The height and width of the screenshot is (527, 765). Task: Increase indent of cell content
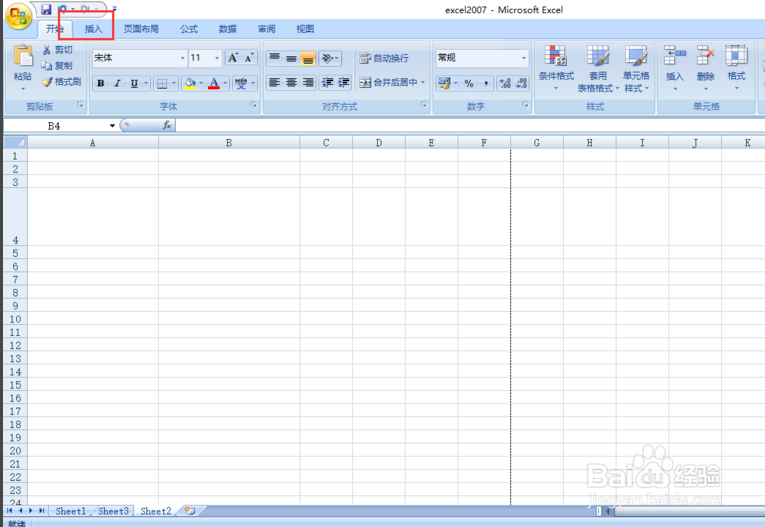coord(344,82)
